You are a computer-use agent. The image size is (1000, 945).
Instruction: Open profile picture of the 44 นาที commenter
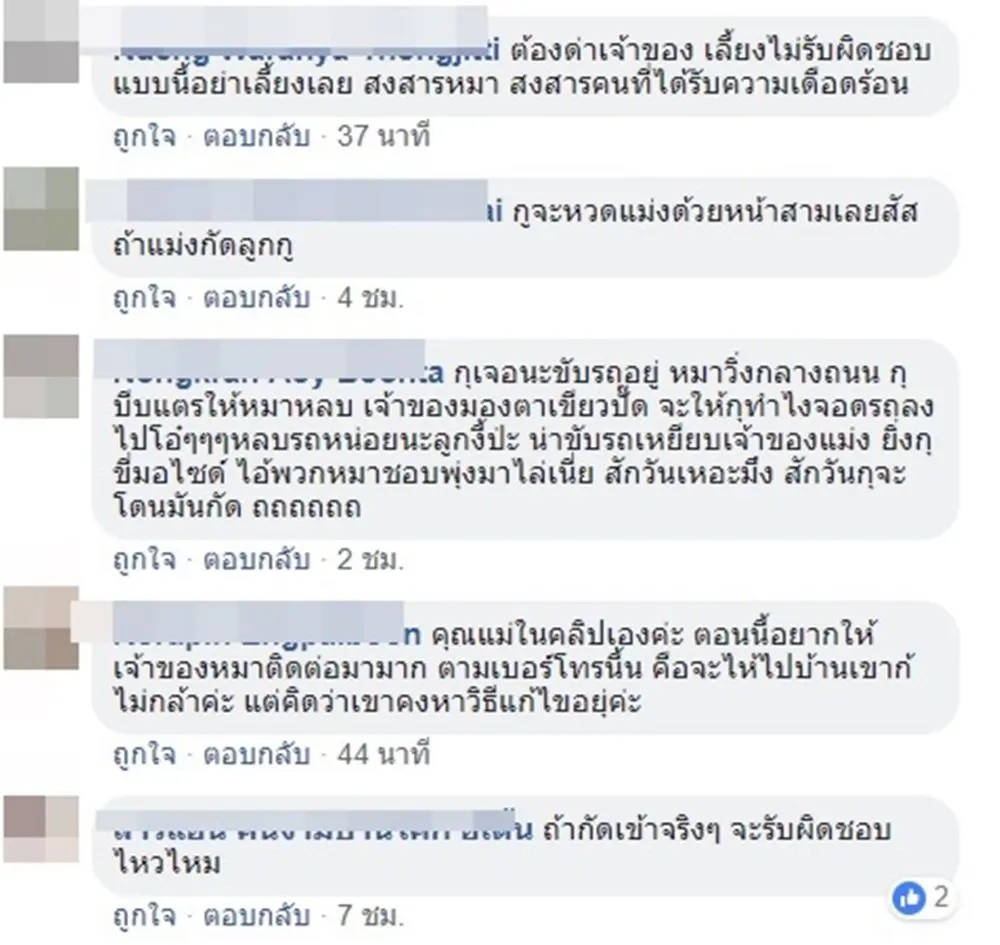tap(41, 628)
